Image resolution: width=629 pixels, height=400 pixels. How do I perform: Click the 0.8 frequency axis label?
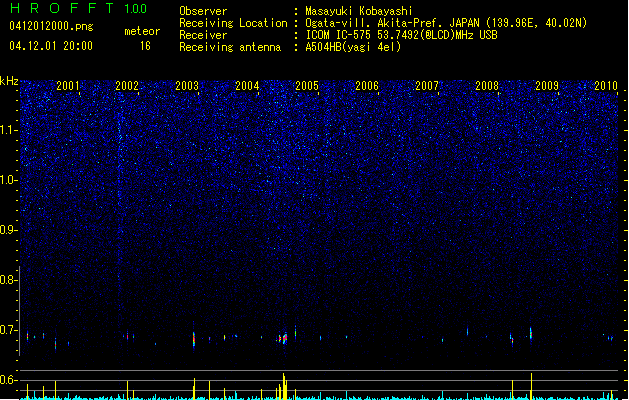point(8,280)
